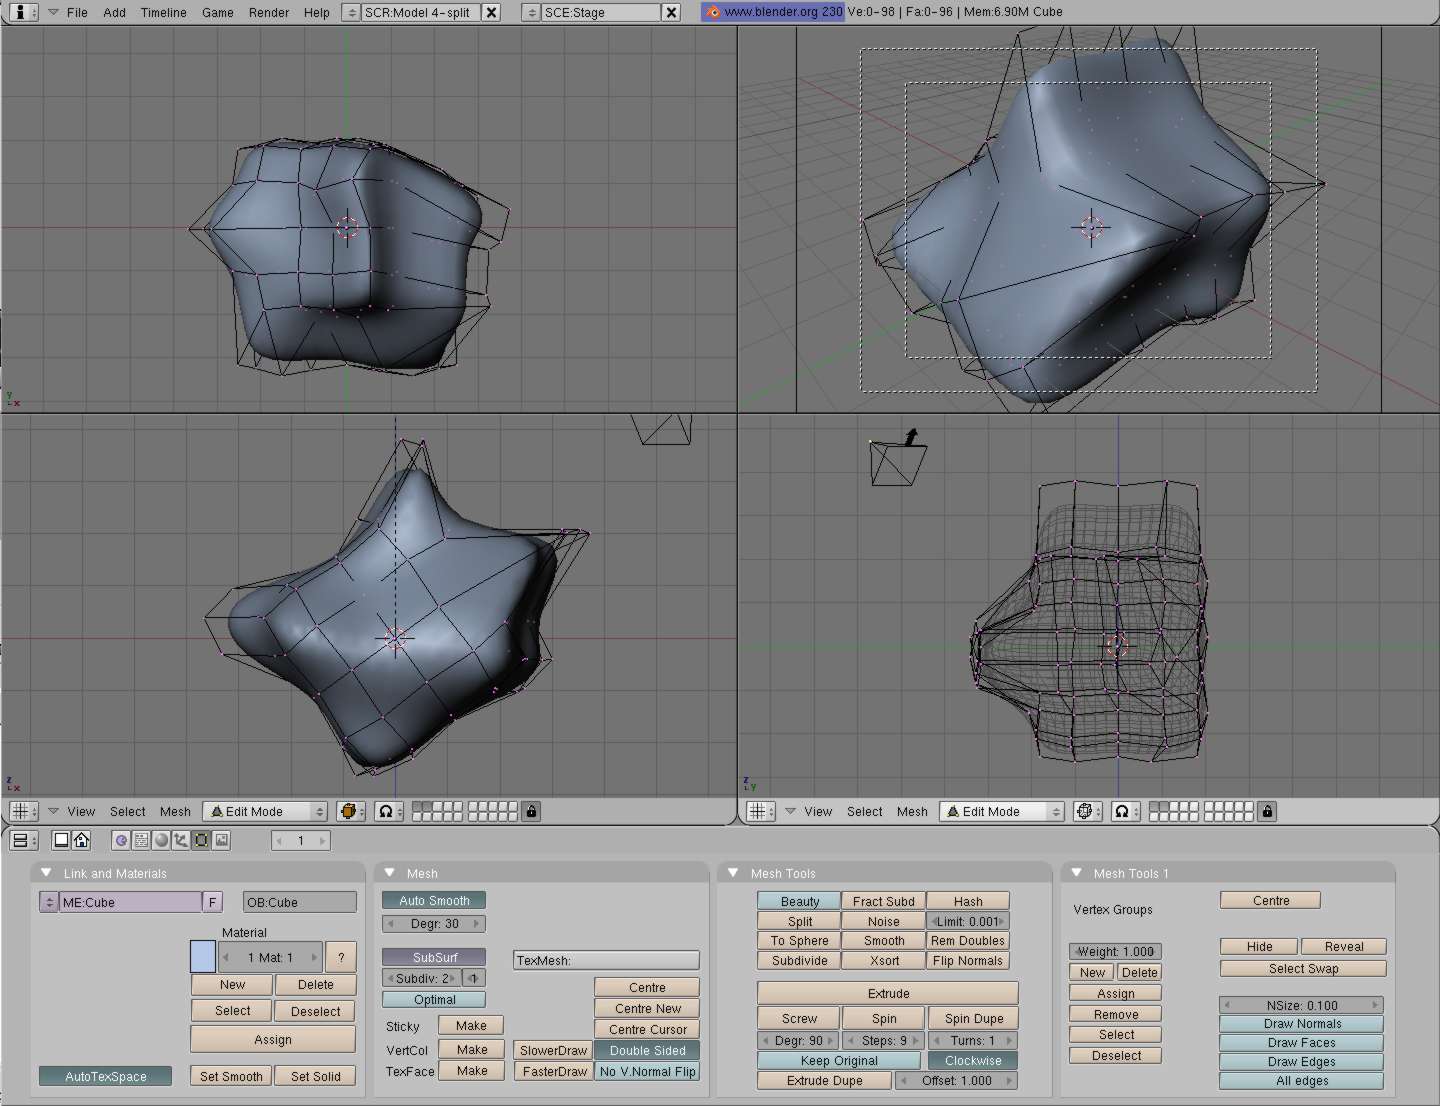The image size is (1440, 1106).
Task: Open the 3D viewport editor type icon
Action: (22, 811)
